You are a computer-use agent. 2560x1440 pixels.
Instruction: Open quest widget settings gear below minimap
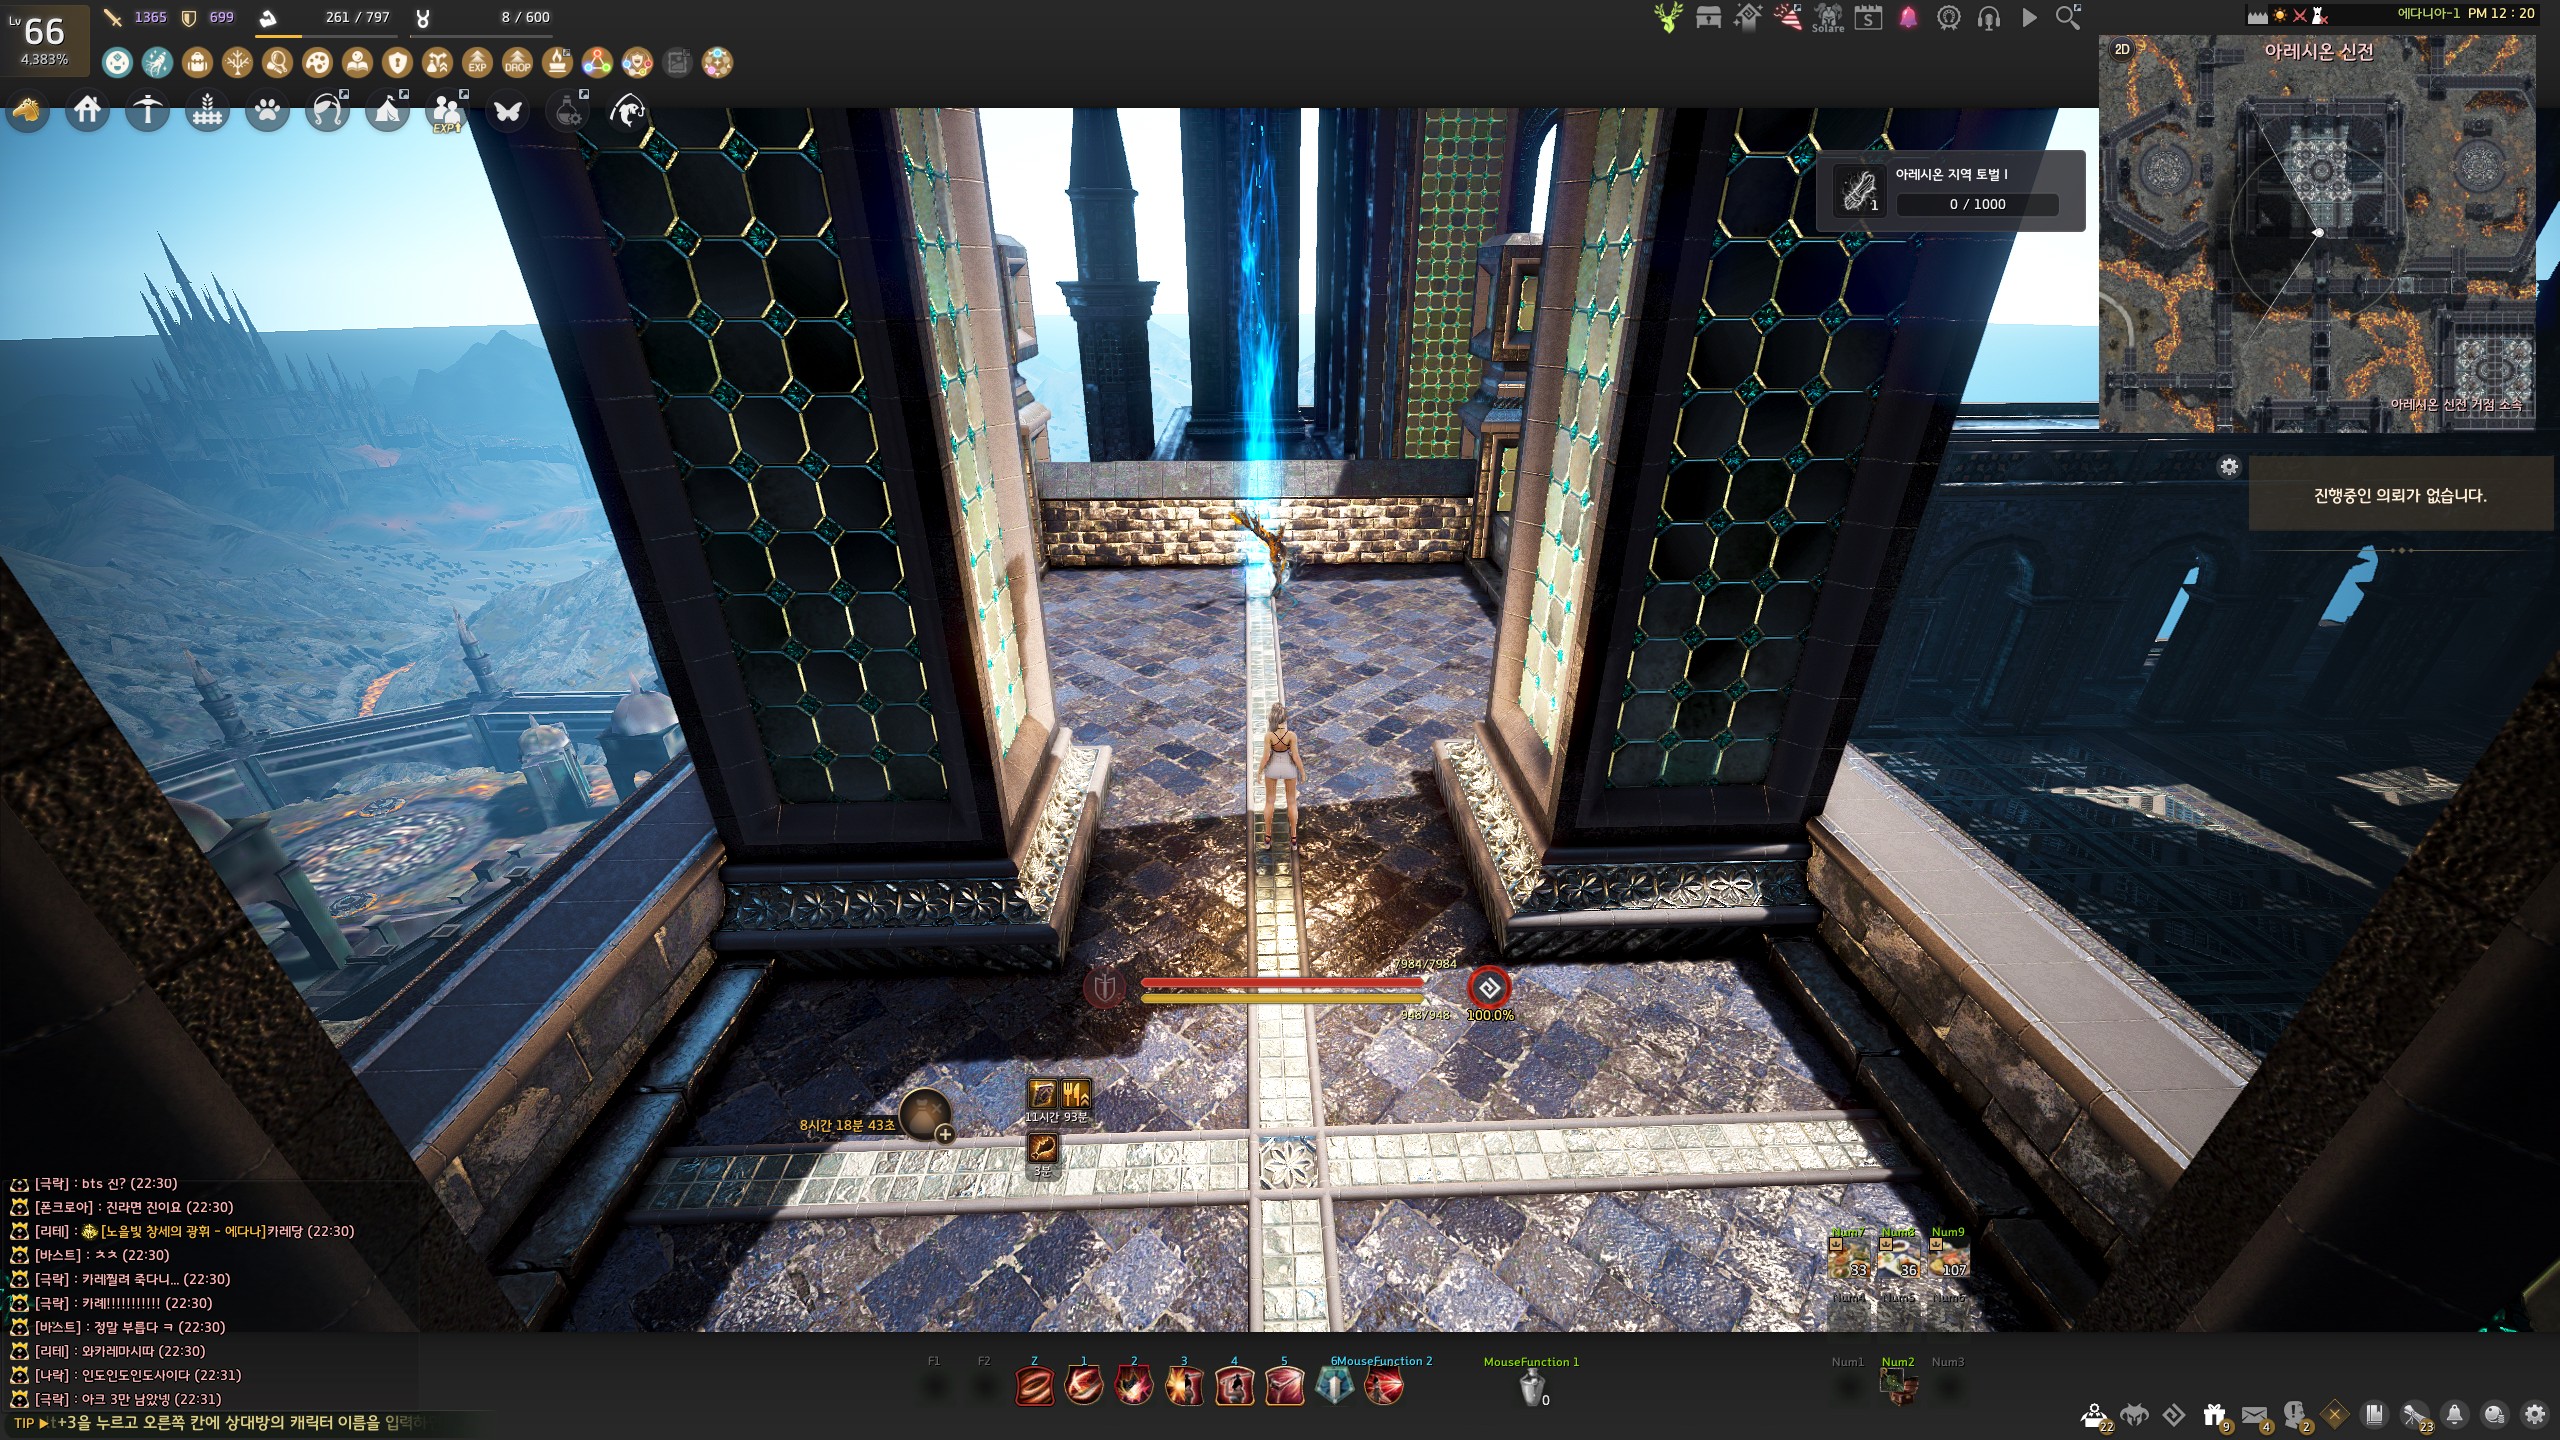[2229, 467]
